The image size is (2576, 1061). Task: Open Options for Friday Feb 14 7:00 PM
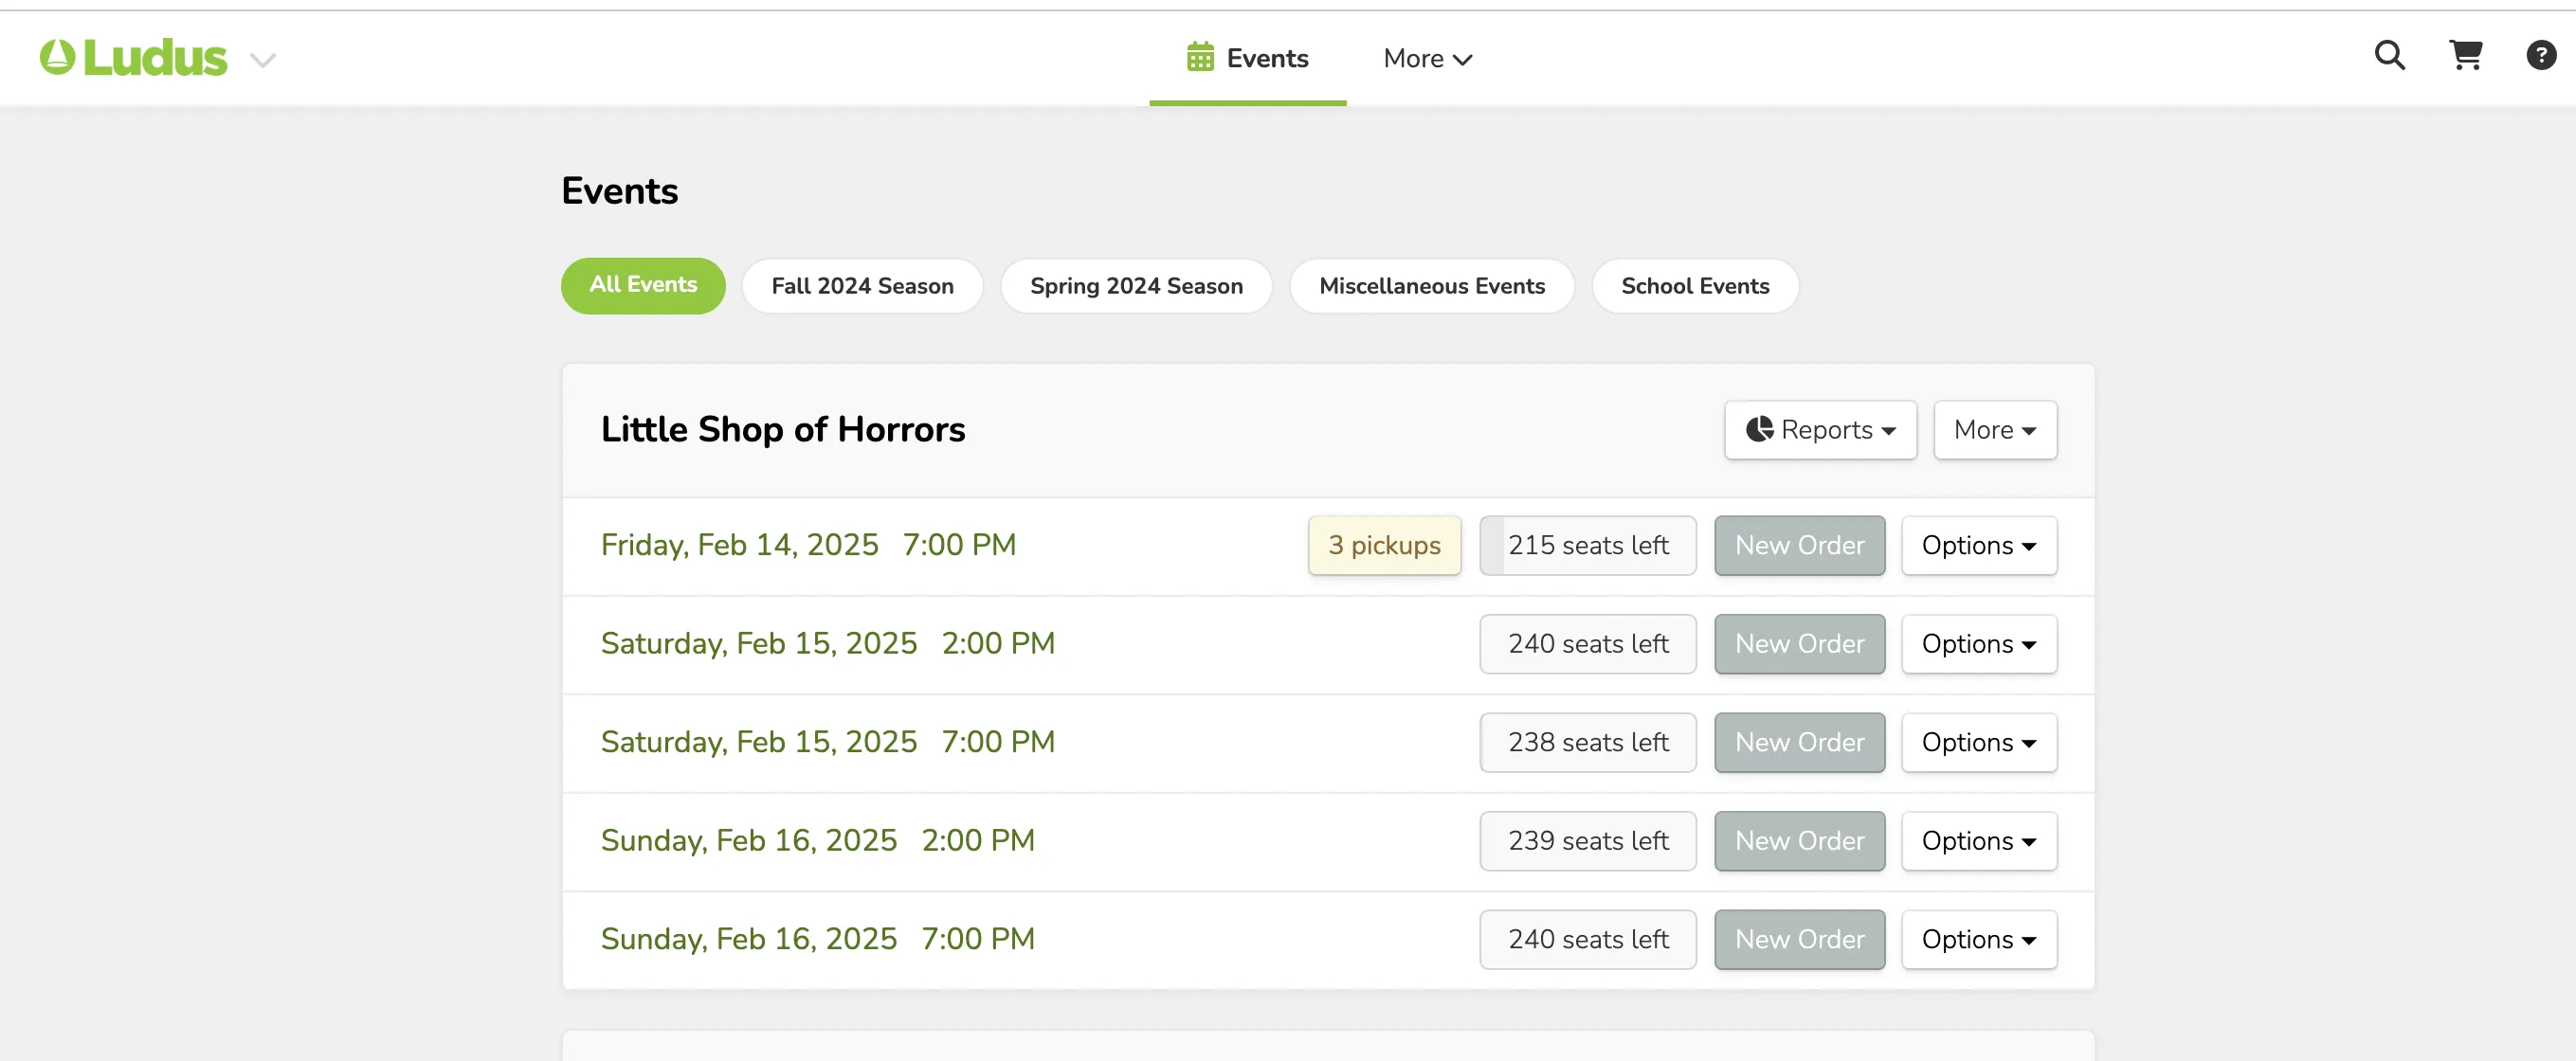[x=1979, y=545]
